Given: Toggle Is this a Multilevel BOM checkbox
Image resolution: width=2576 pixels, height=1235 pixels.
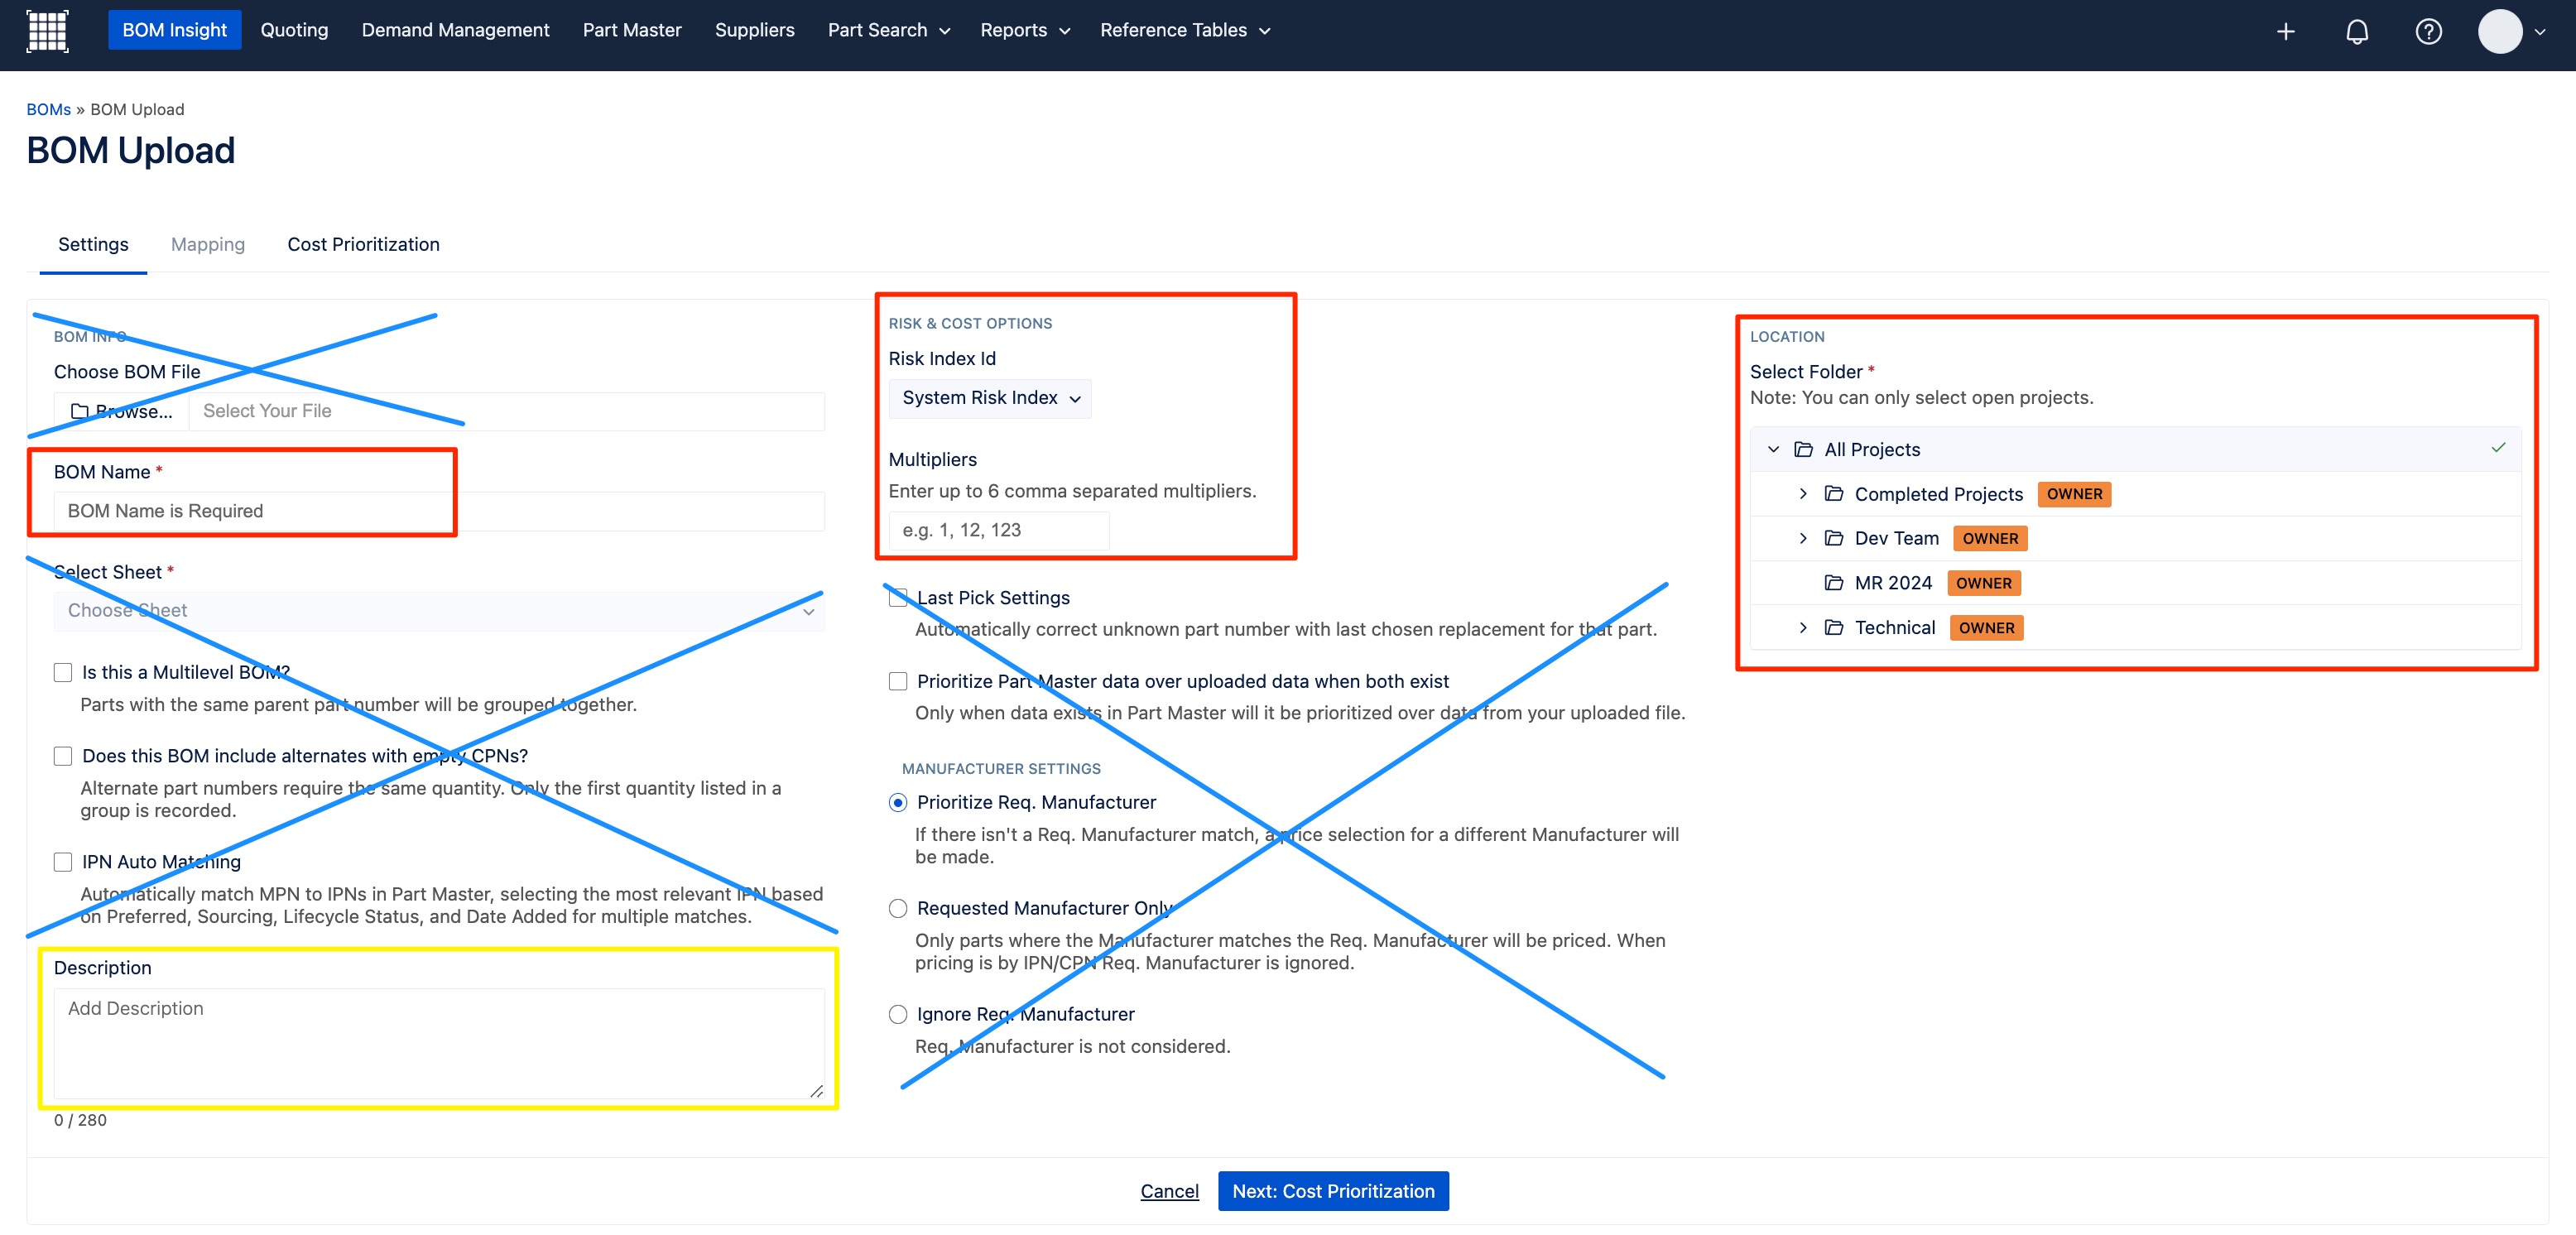Looking at the screenshot, I should [63, 672].
